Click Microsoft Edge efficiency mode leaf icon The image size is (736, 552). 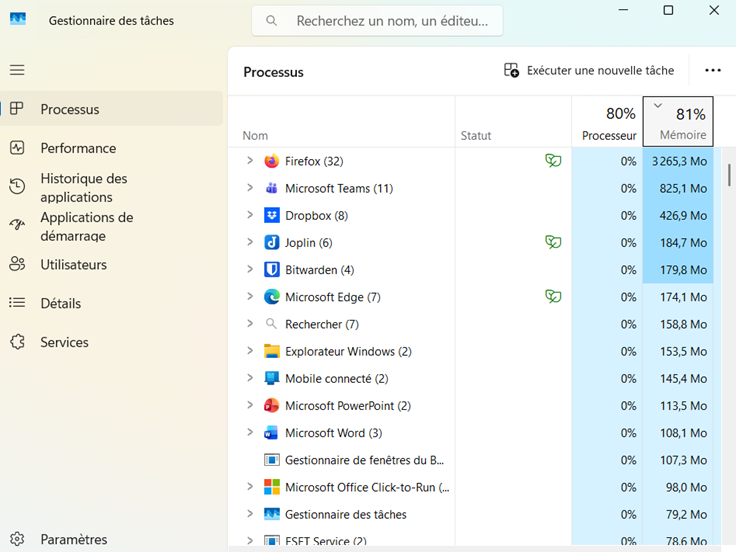tap(553, 297)
